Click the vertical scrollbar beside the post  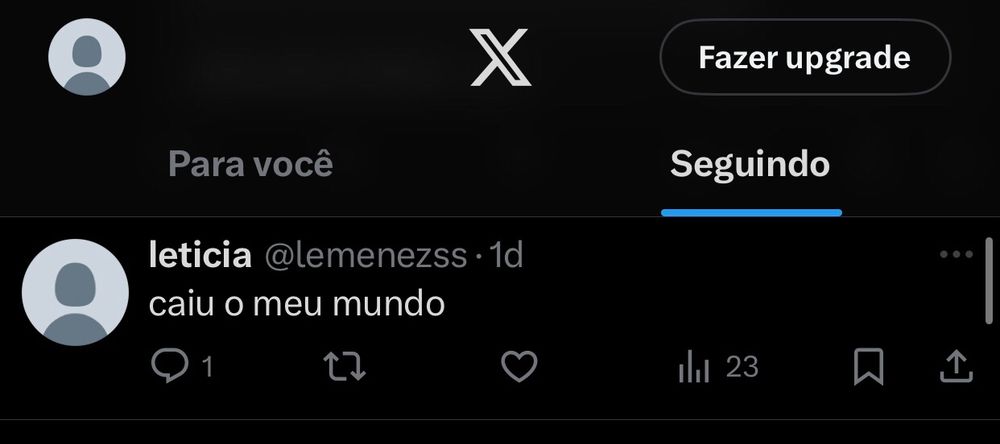coord(989,281)
